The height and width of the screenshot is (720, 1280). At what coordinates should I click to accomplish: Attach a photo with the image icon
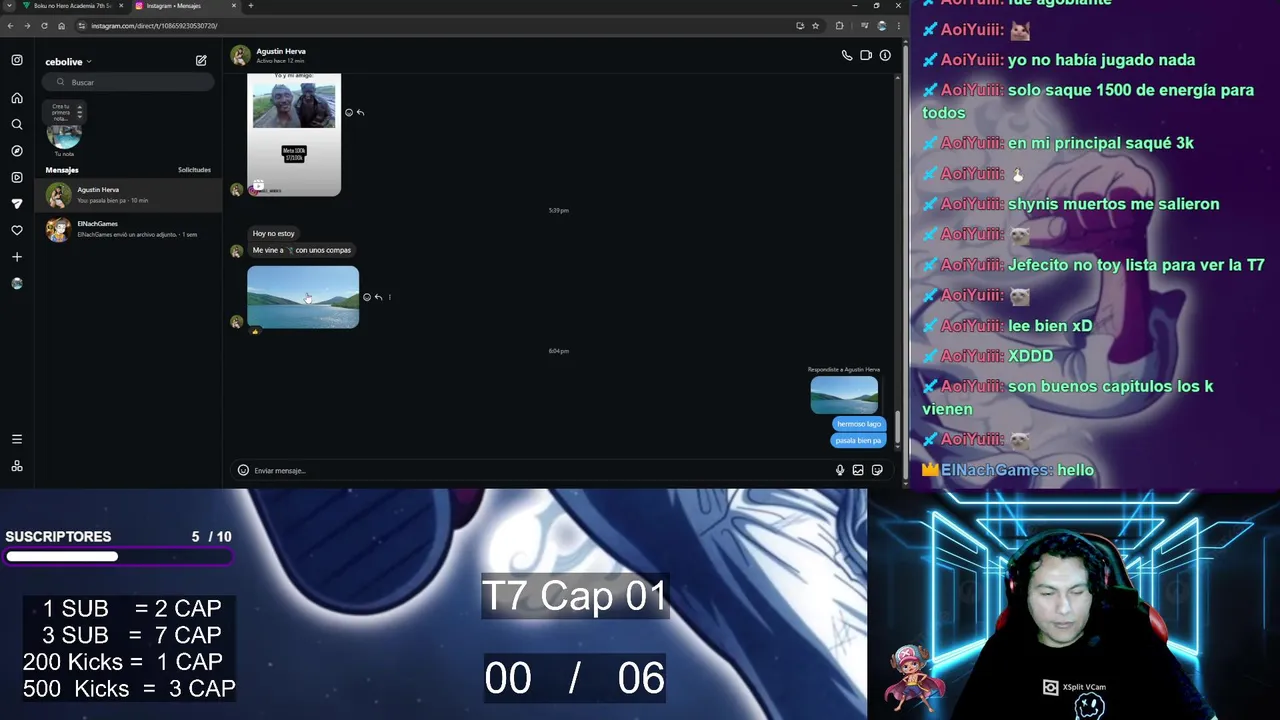(858, 470)
